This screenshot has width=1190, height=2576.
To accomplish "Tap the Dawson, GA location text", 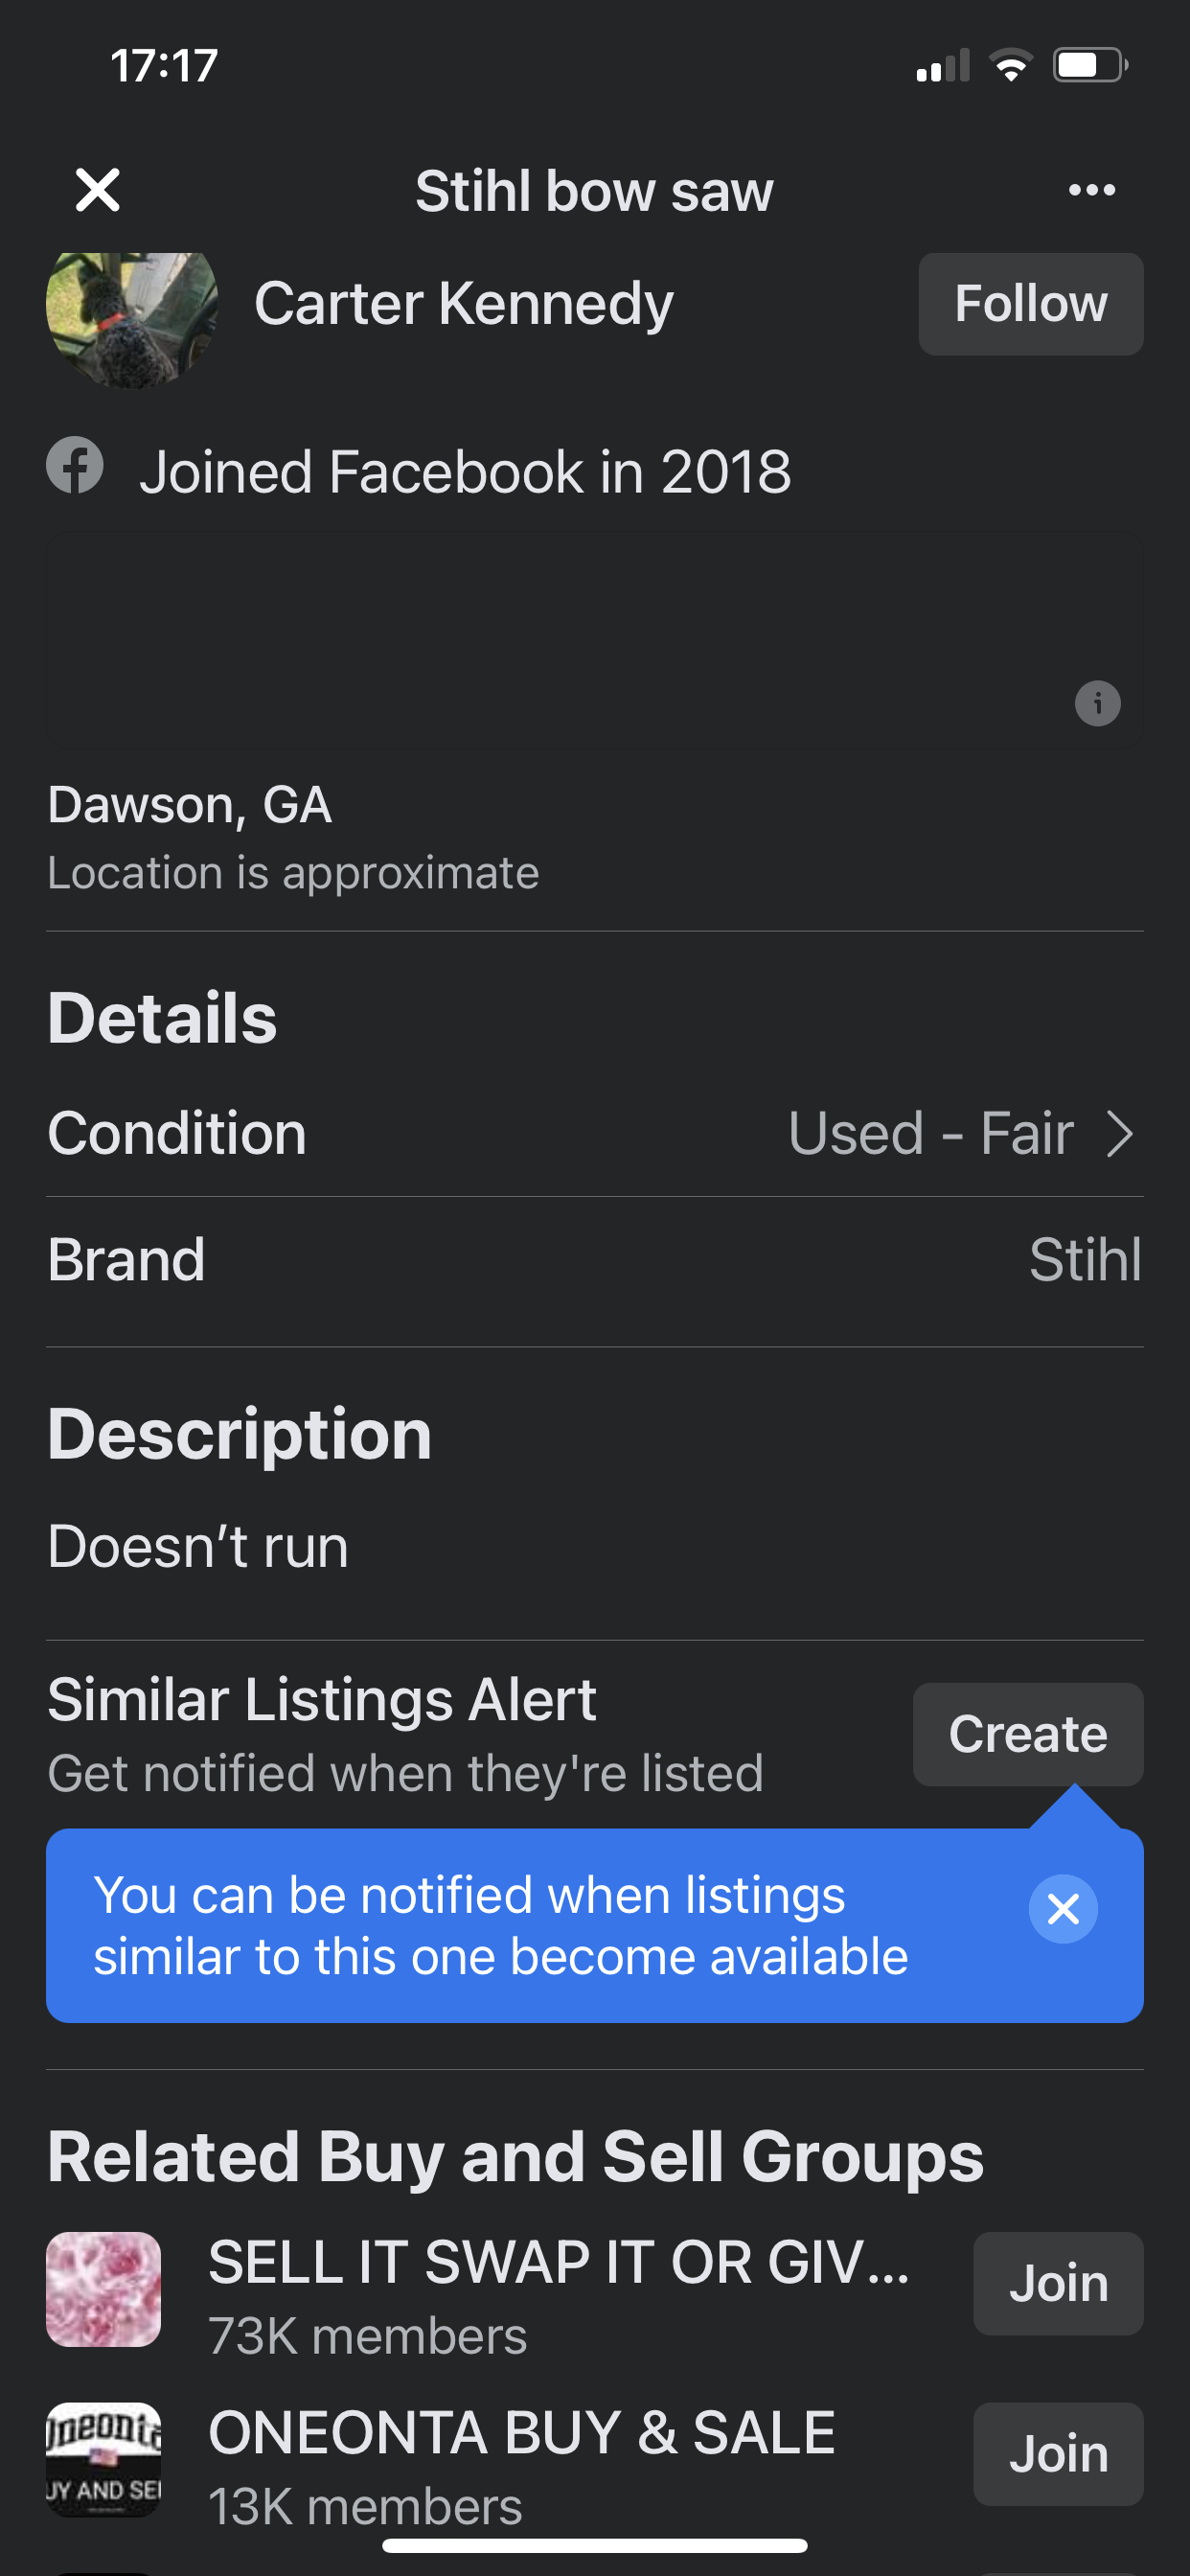I will tap(190, 805).
